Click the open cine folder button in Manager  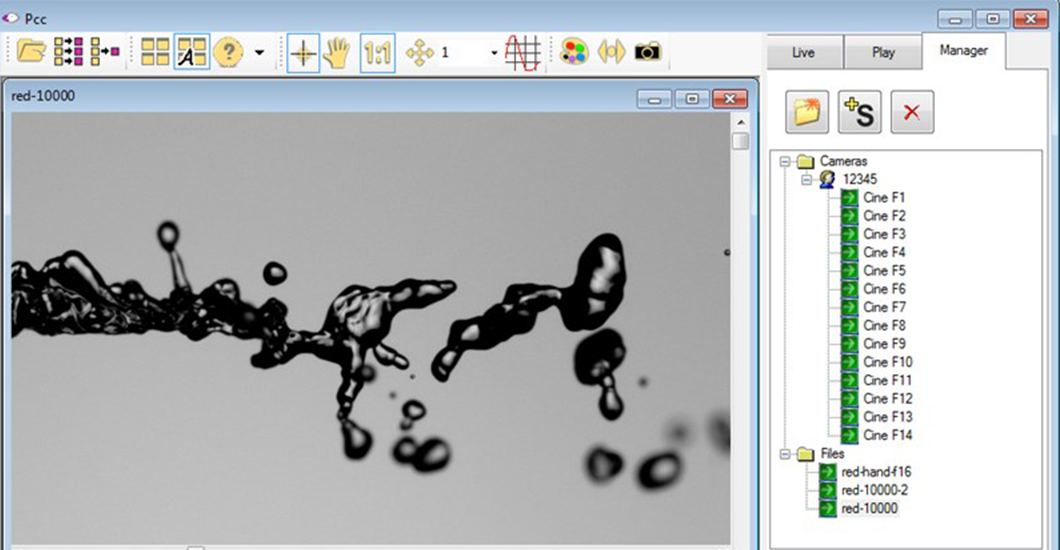point(807,112)
